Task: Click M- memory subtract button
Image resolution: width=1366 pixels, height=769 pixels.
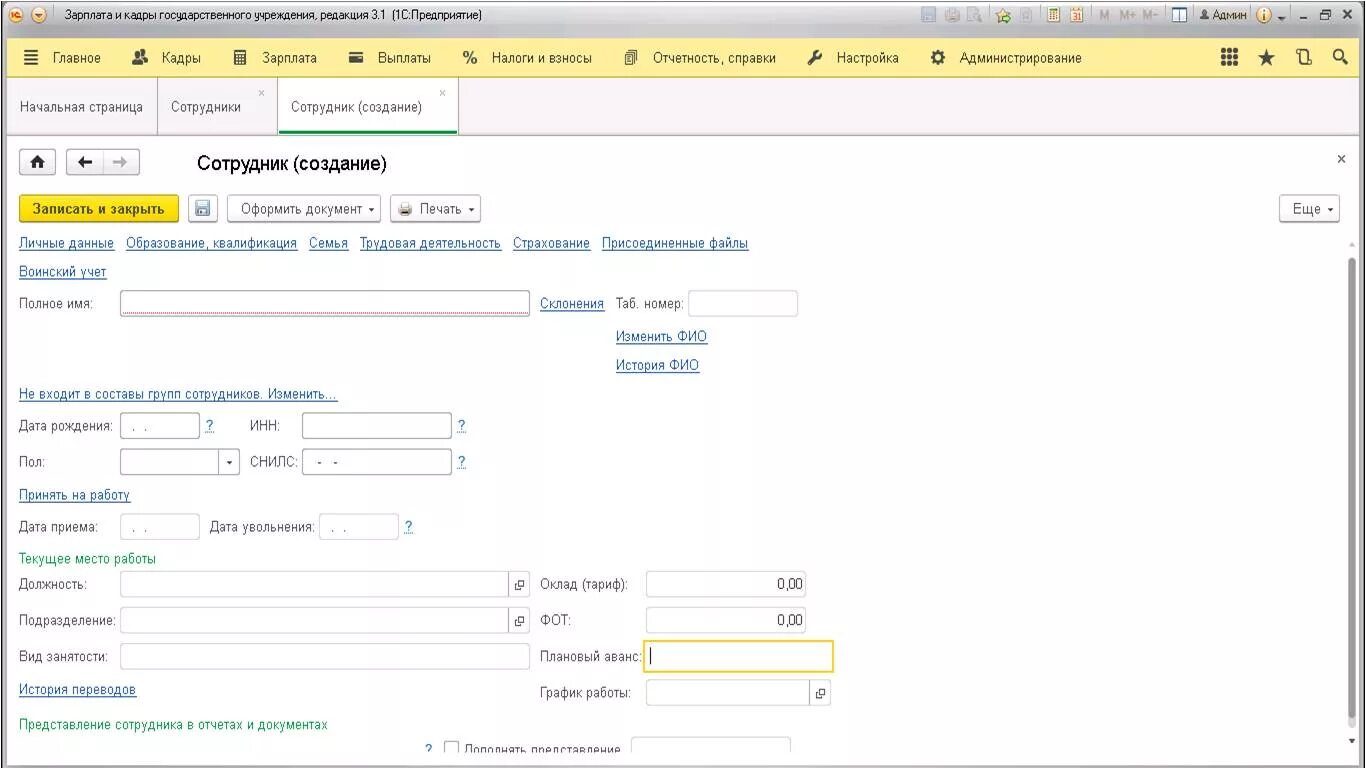Action: pyautogui.click(x=1150, y=15)
